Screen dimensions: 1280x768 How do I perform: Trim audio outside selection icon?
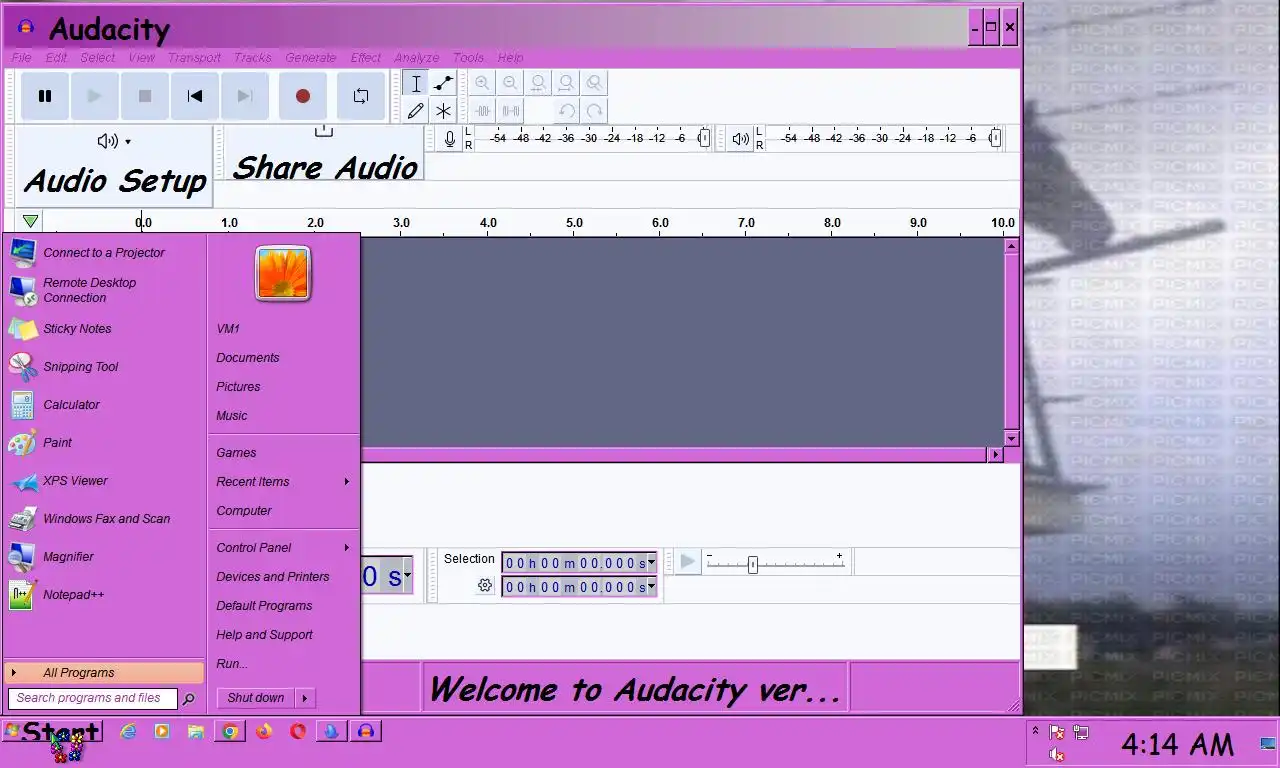coord(483,111)
